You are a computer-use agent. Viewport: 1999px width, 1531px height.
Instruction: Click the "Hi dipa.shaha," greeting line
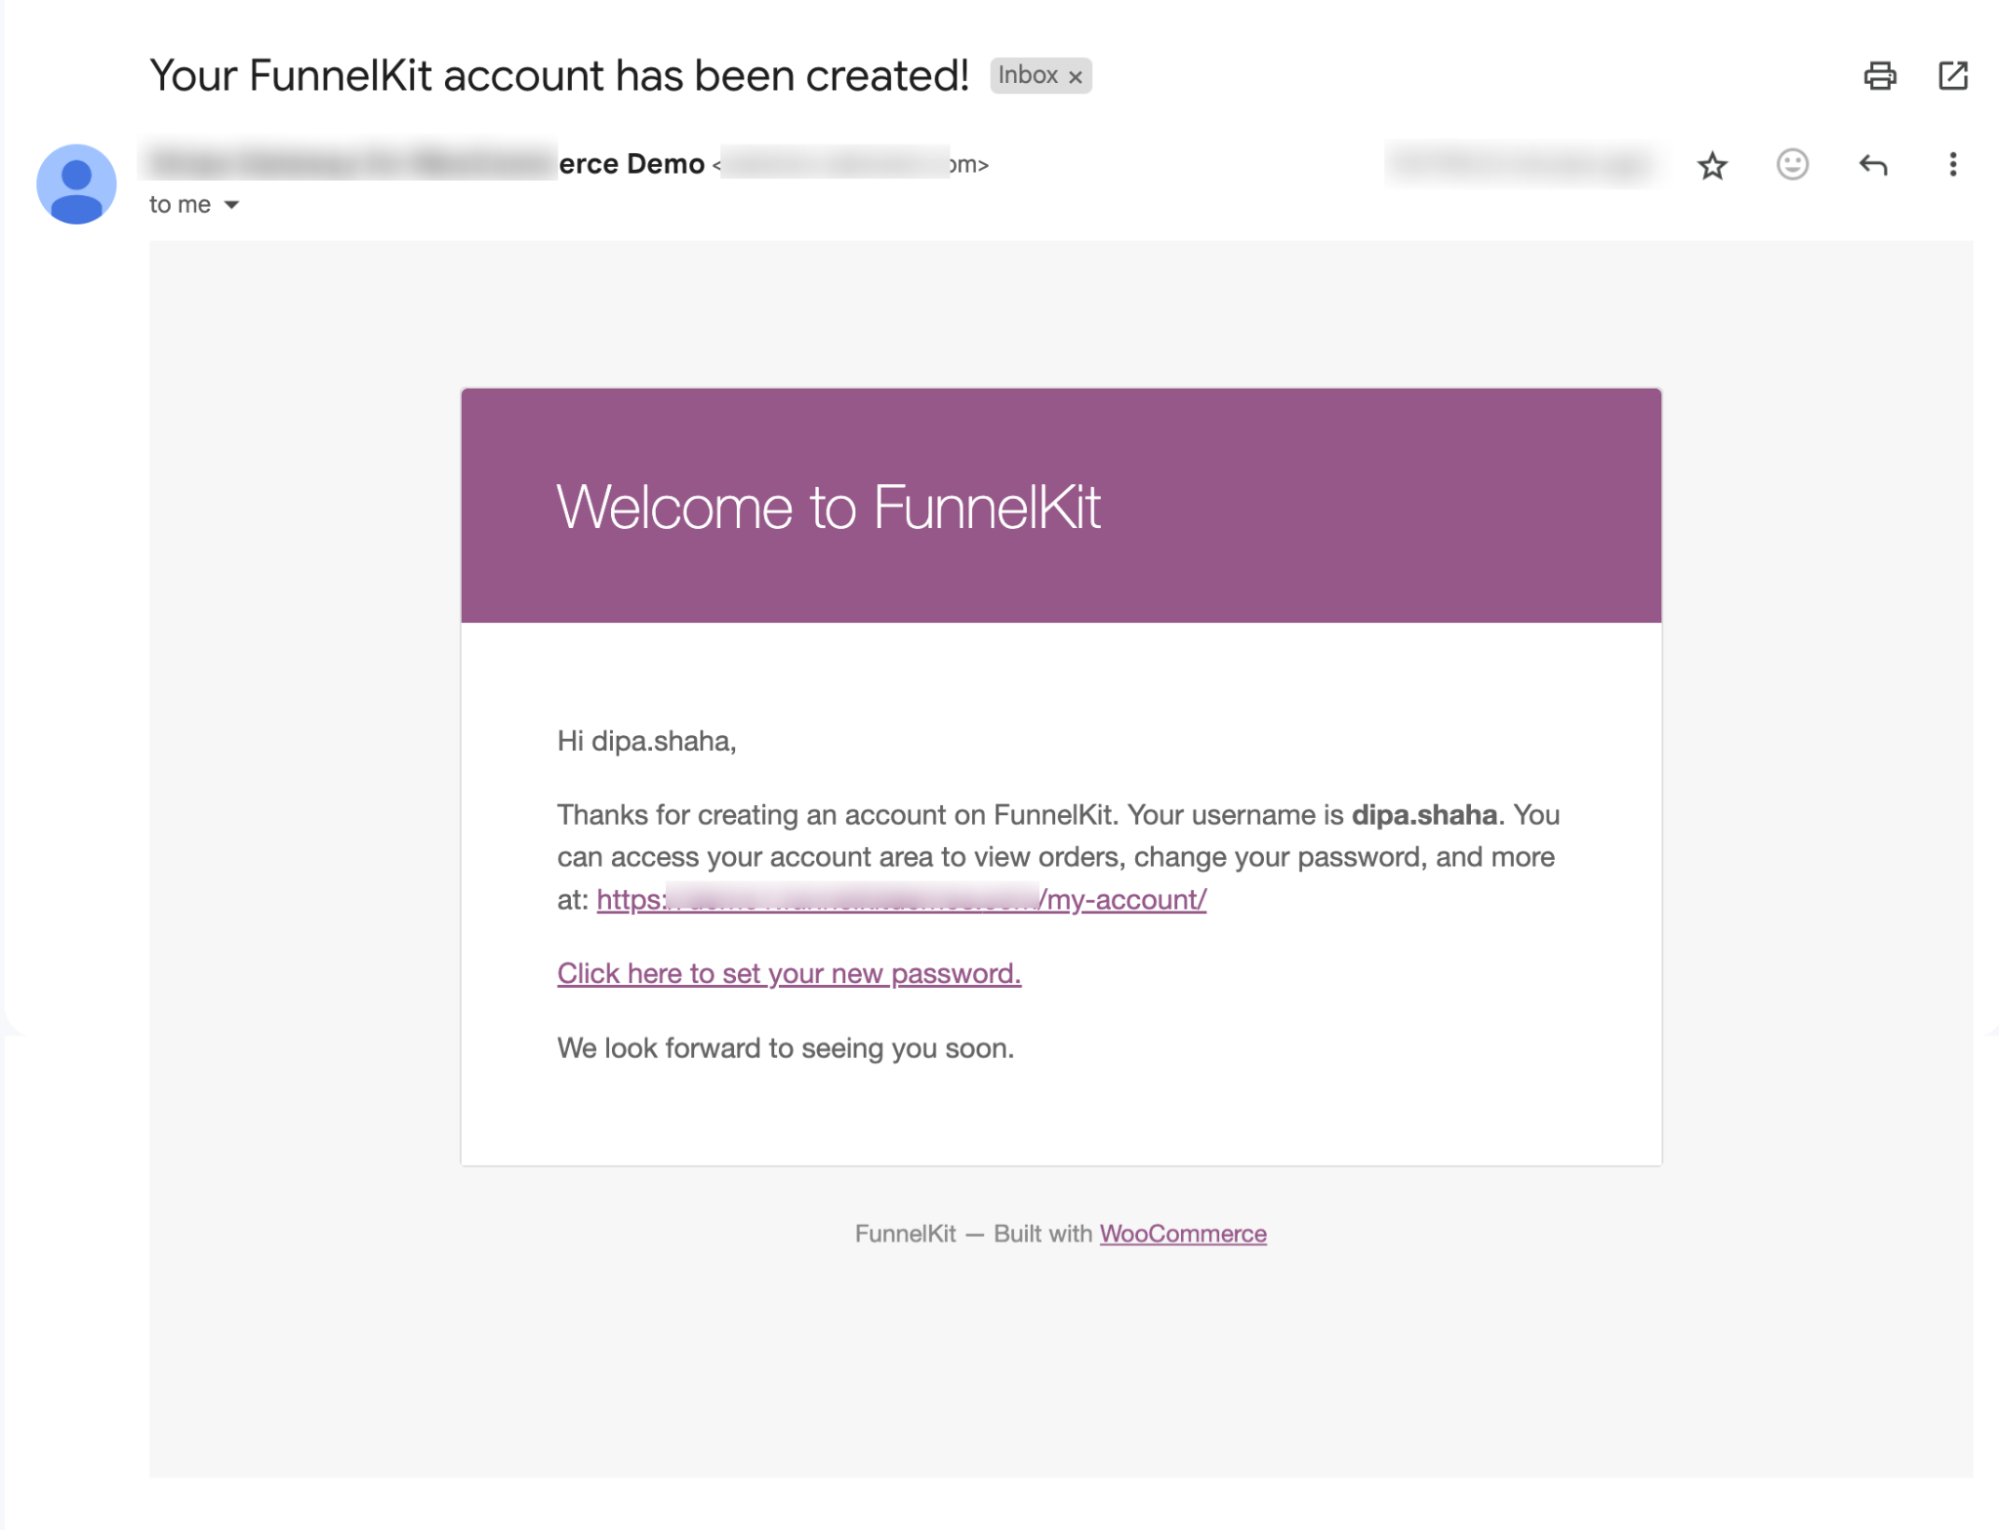[646, 741]
